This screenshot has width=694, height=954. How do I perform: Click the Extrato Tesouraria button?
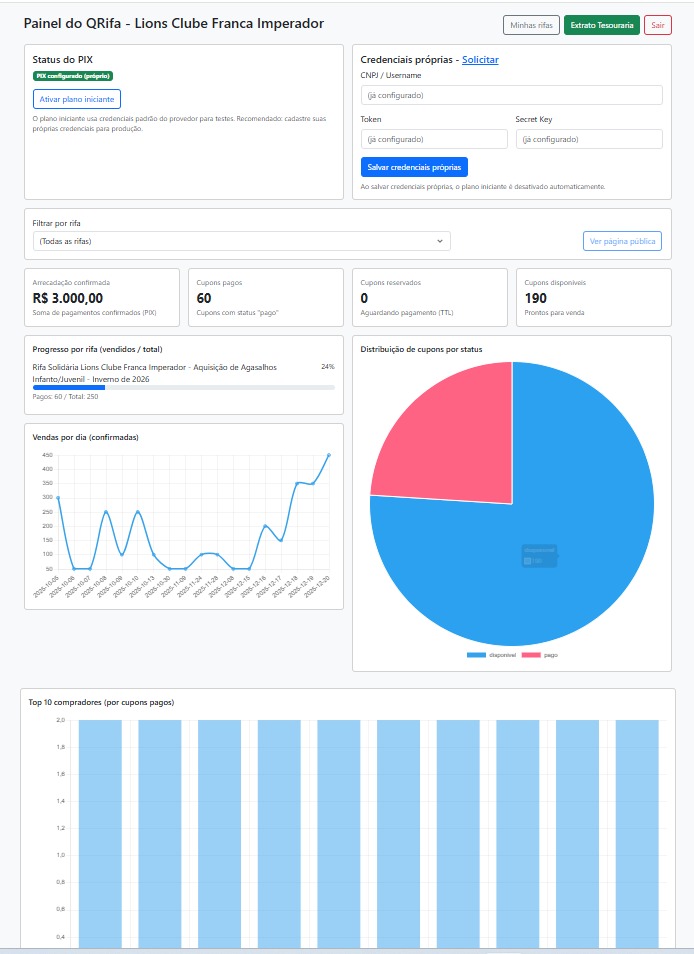601,25
